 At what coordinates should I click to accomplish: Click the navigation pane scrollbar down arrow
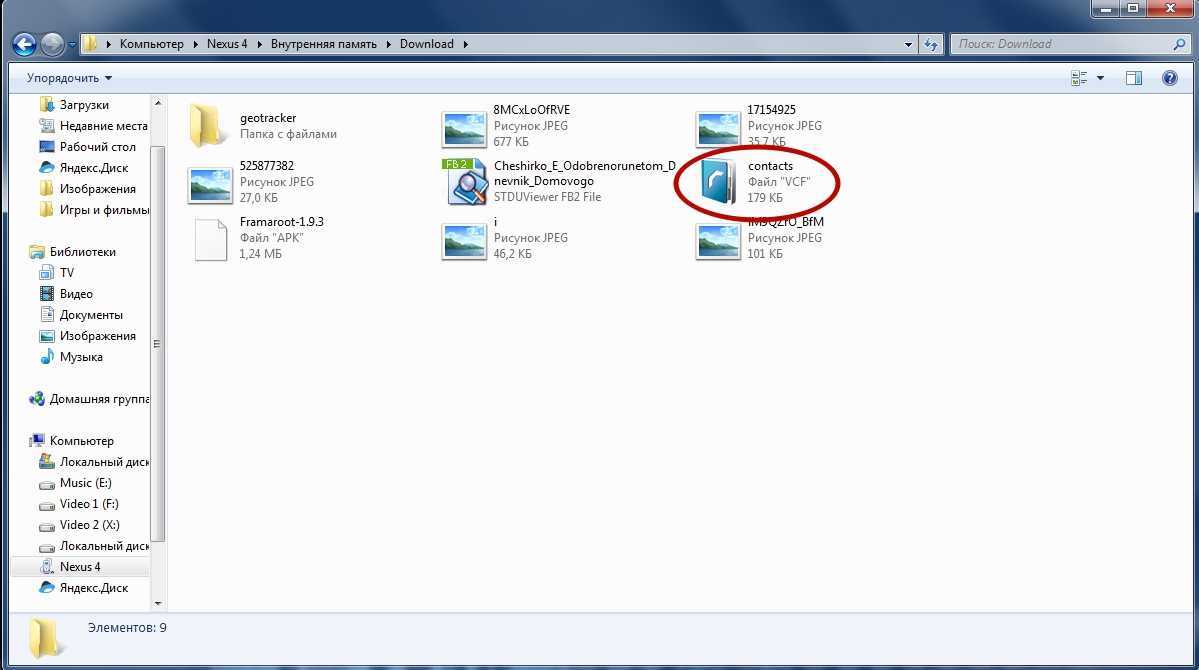157,603
